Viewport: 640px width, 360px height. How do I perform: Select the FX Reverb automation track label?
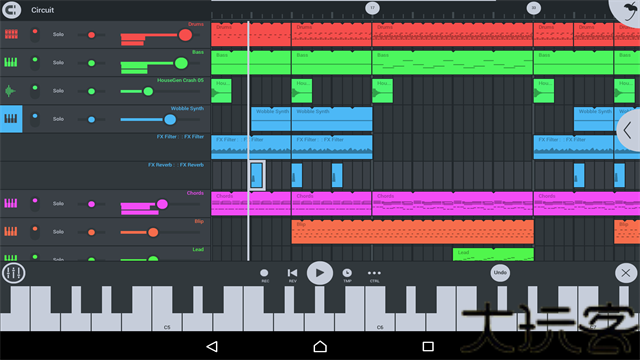(x=176, y=165)
